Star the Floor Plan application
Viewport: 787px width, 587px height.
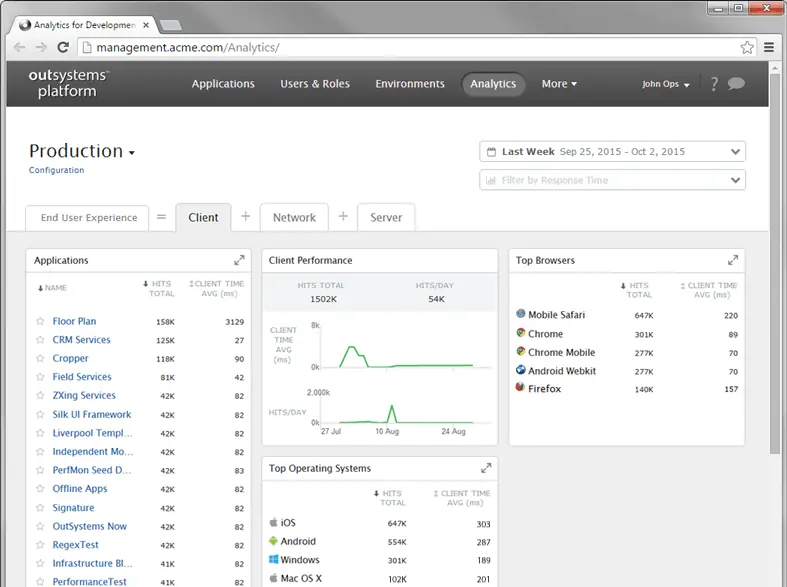click(40, 321)
